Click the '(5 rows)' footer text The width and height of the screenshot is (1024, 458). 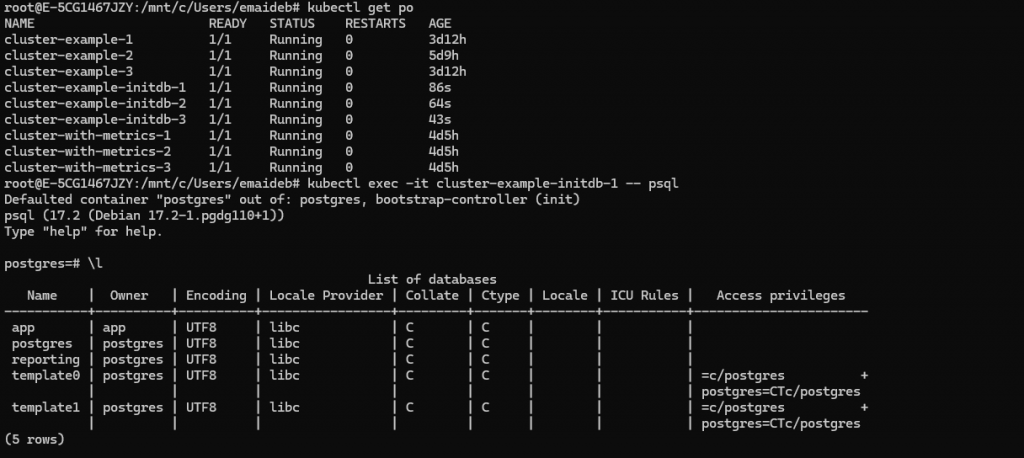click(35, 439)
